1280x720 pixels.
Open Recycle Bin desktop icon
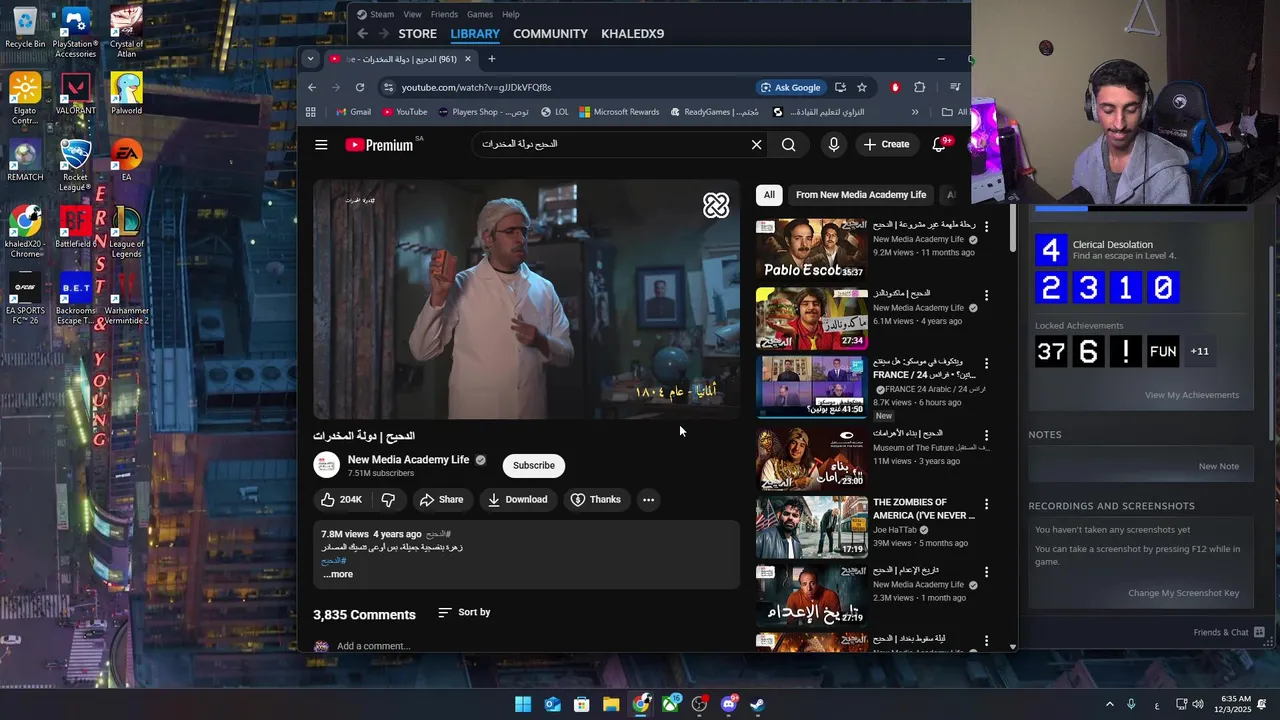(x=25, y=28)
